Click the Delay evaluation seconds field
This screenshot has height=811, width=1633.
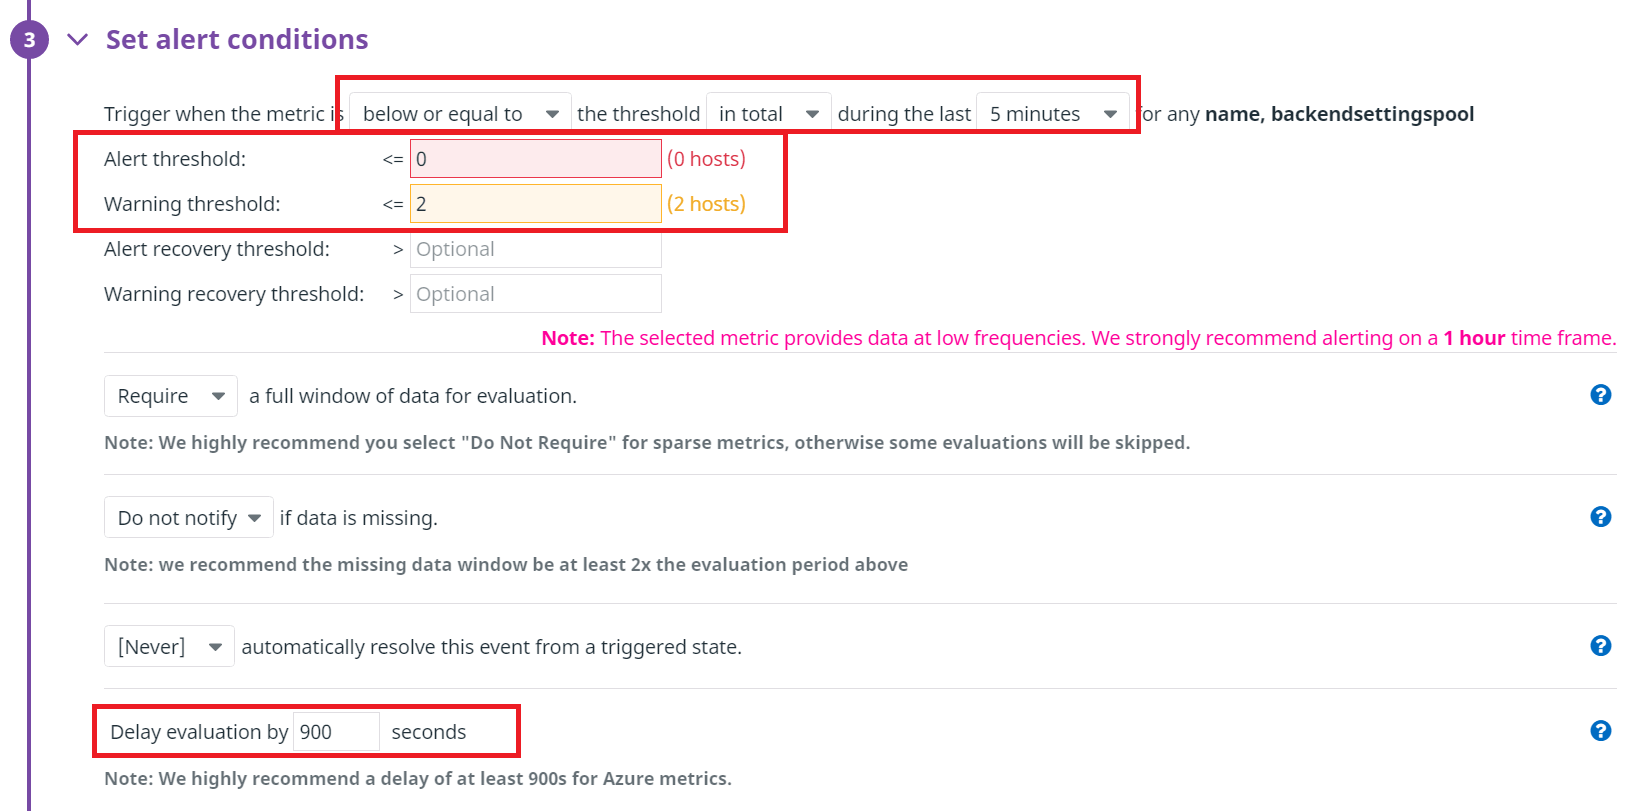point(336,732)
